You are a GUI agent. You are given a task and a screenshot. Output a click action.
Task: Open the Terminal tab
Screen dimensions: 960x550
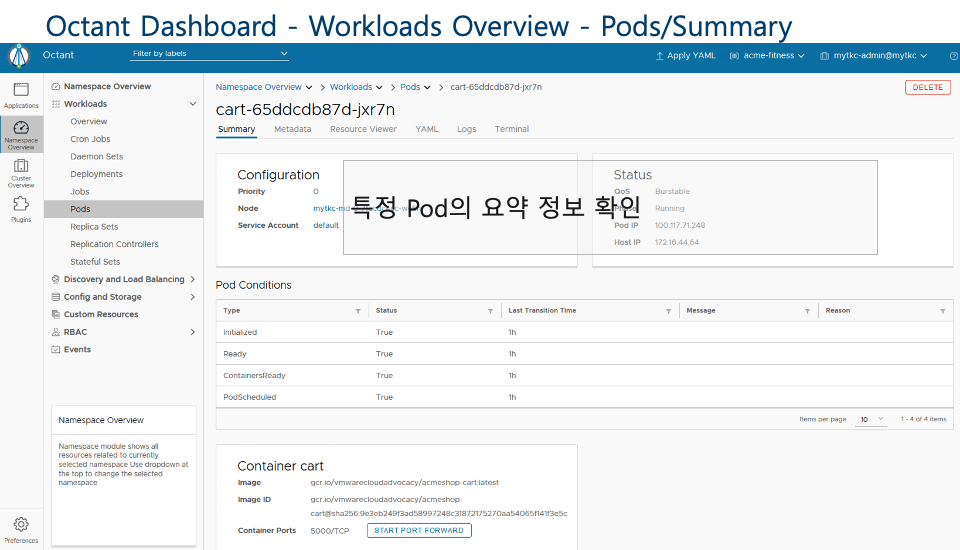click(512, 129)
